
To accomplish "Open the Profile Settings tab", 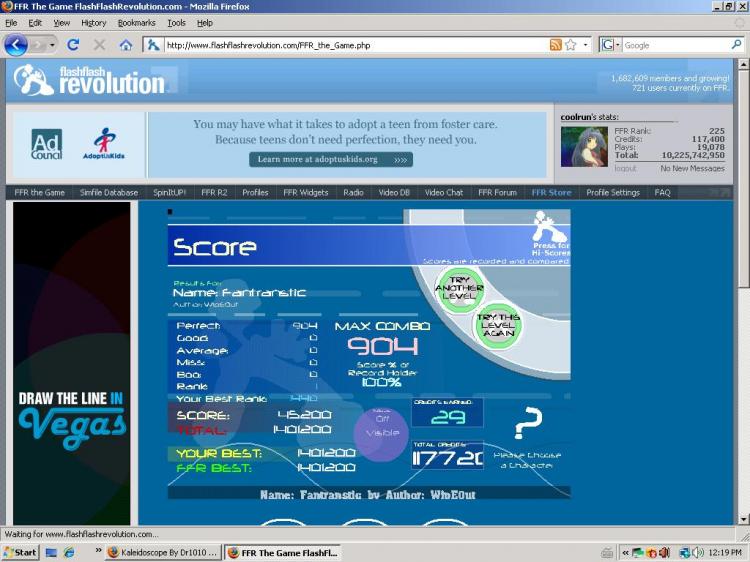I will 613,192.
